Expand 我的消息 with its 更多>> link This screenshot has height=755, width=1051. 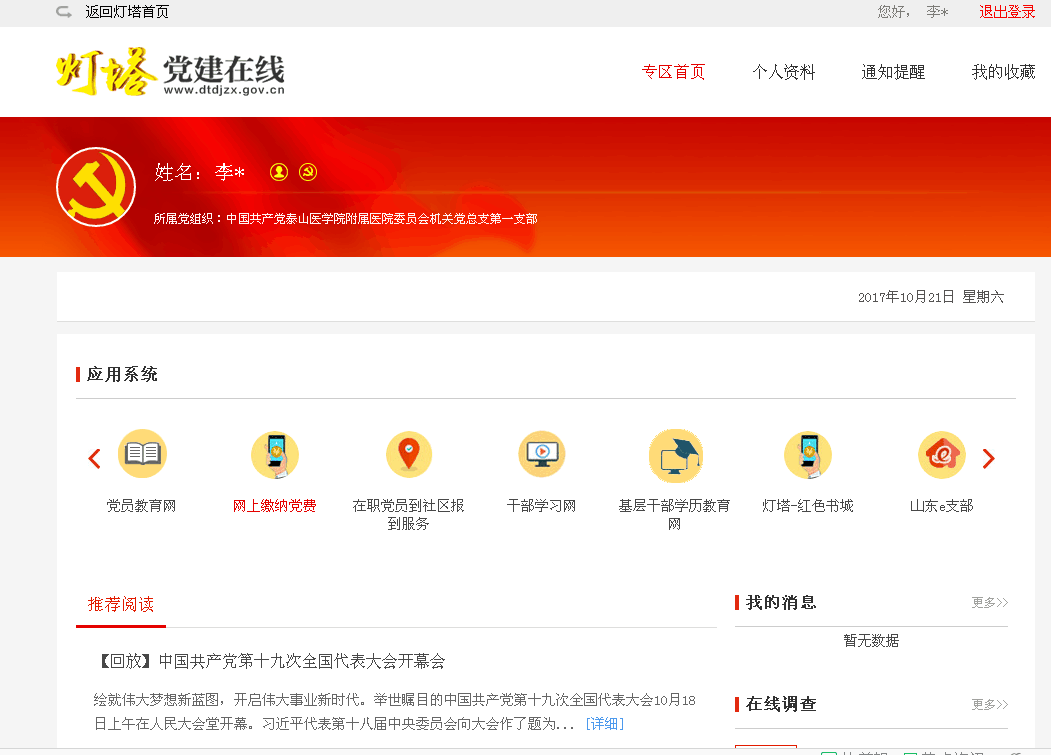[989, 603]
